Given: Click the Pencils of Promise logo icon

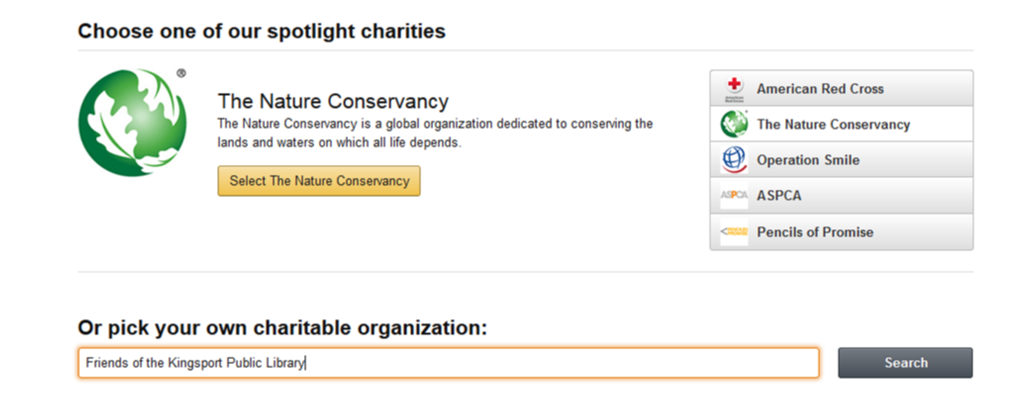Looking at the screenshot, I should coord(733,232).
